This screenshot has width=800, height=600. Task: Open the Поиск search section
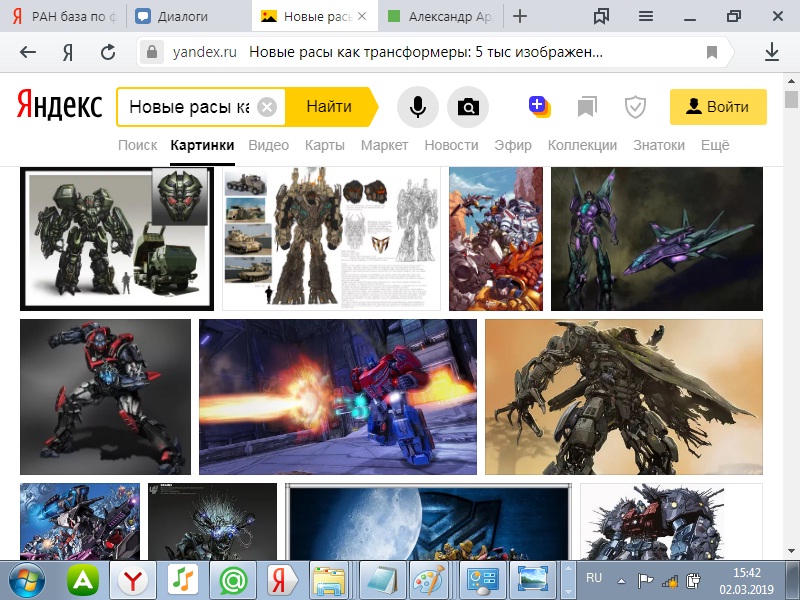137,145
